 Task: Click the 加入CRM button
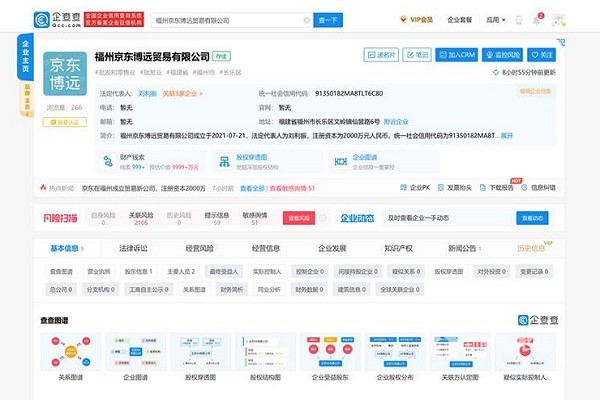point(457,55)
